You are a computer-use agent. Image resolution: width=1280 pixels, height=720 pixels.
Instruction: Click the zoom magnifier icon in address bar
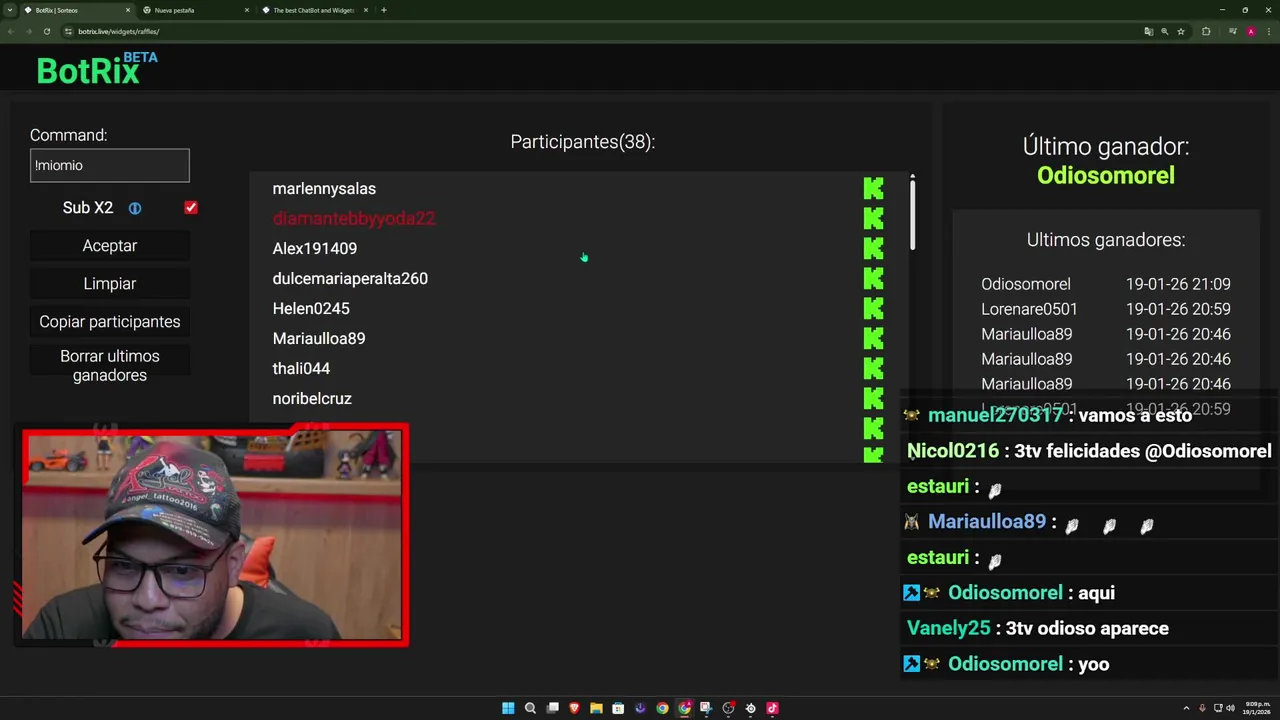click(x=1164, y=31)
